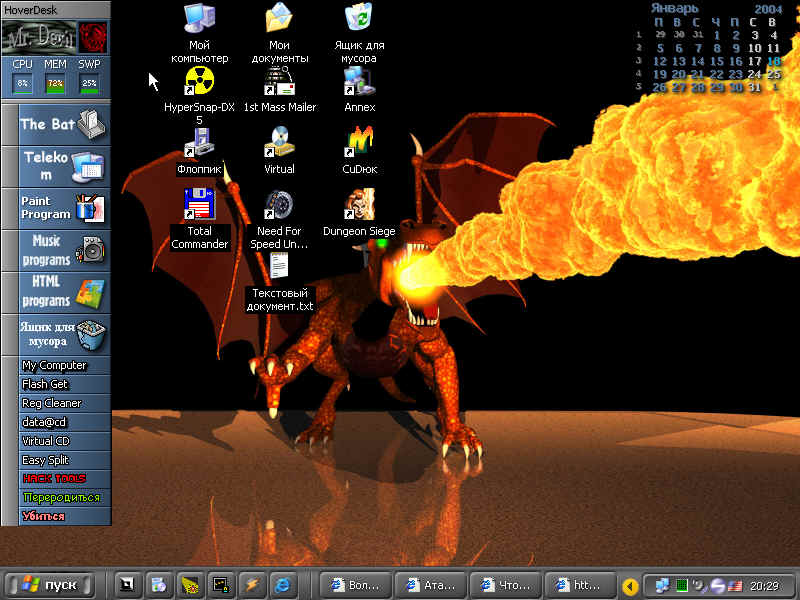Screen dimensions: 800x600
Task: Select Reg Cleaner in HoverDesk list
Action: pos(64,403)
